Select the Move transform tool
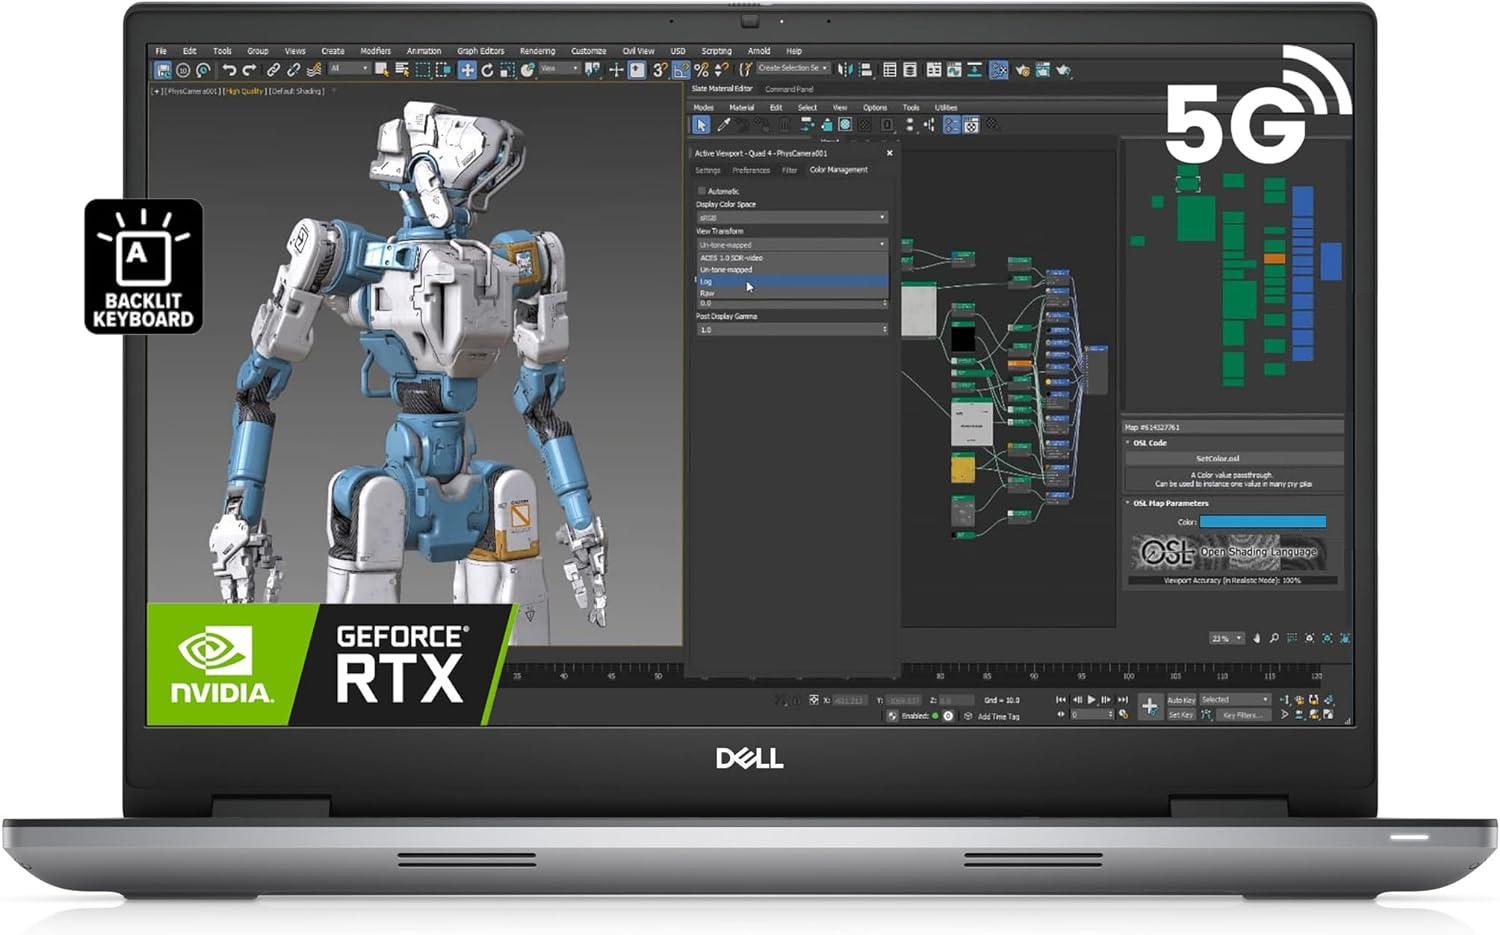The height and width of the screenshot is (935, 1500). [x=466, y=70]
